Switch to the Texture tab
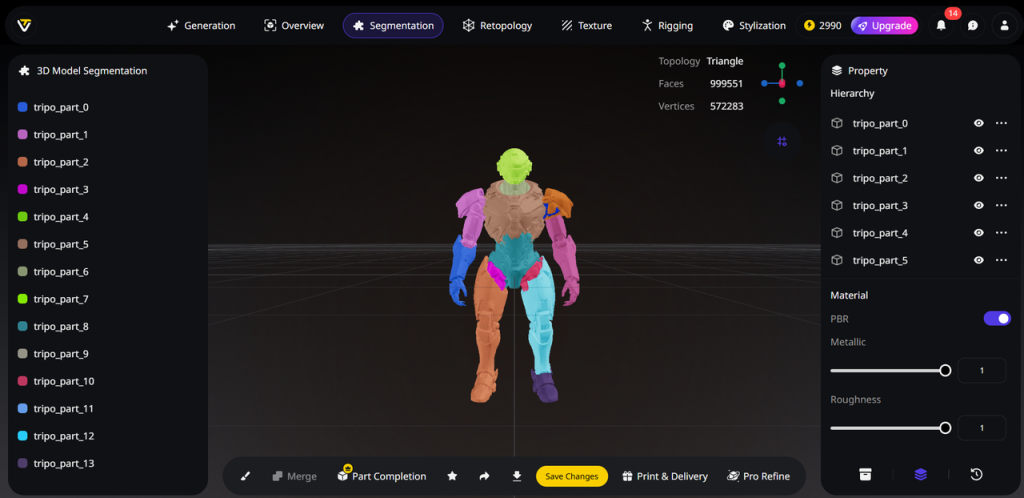The image size is (1024, 498). [x=586, y=25]
